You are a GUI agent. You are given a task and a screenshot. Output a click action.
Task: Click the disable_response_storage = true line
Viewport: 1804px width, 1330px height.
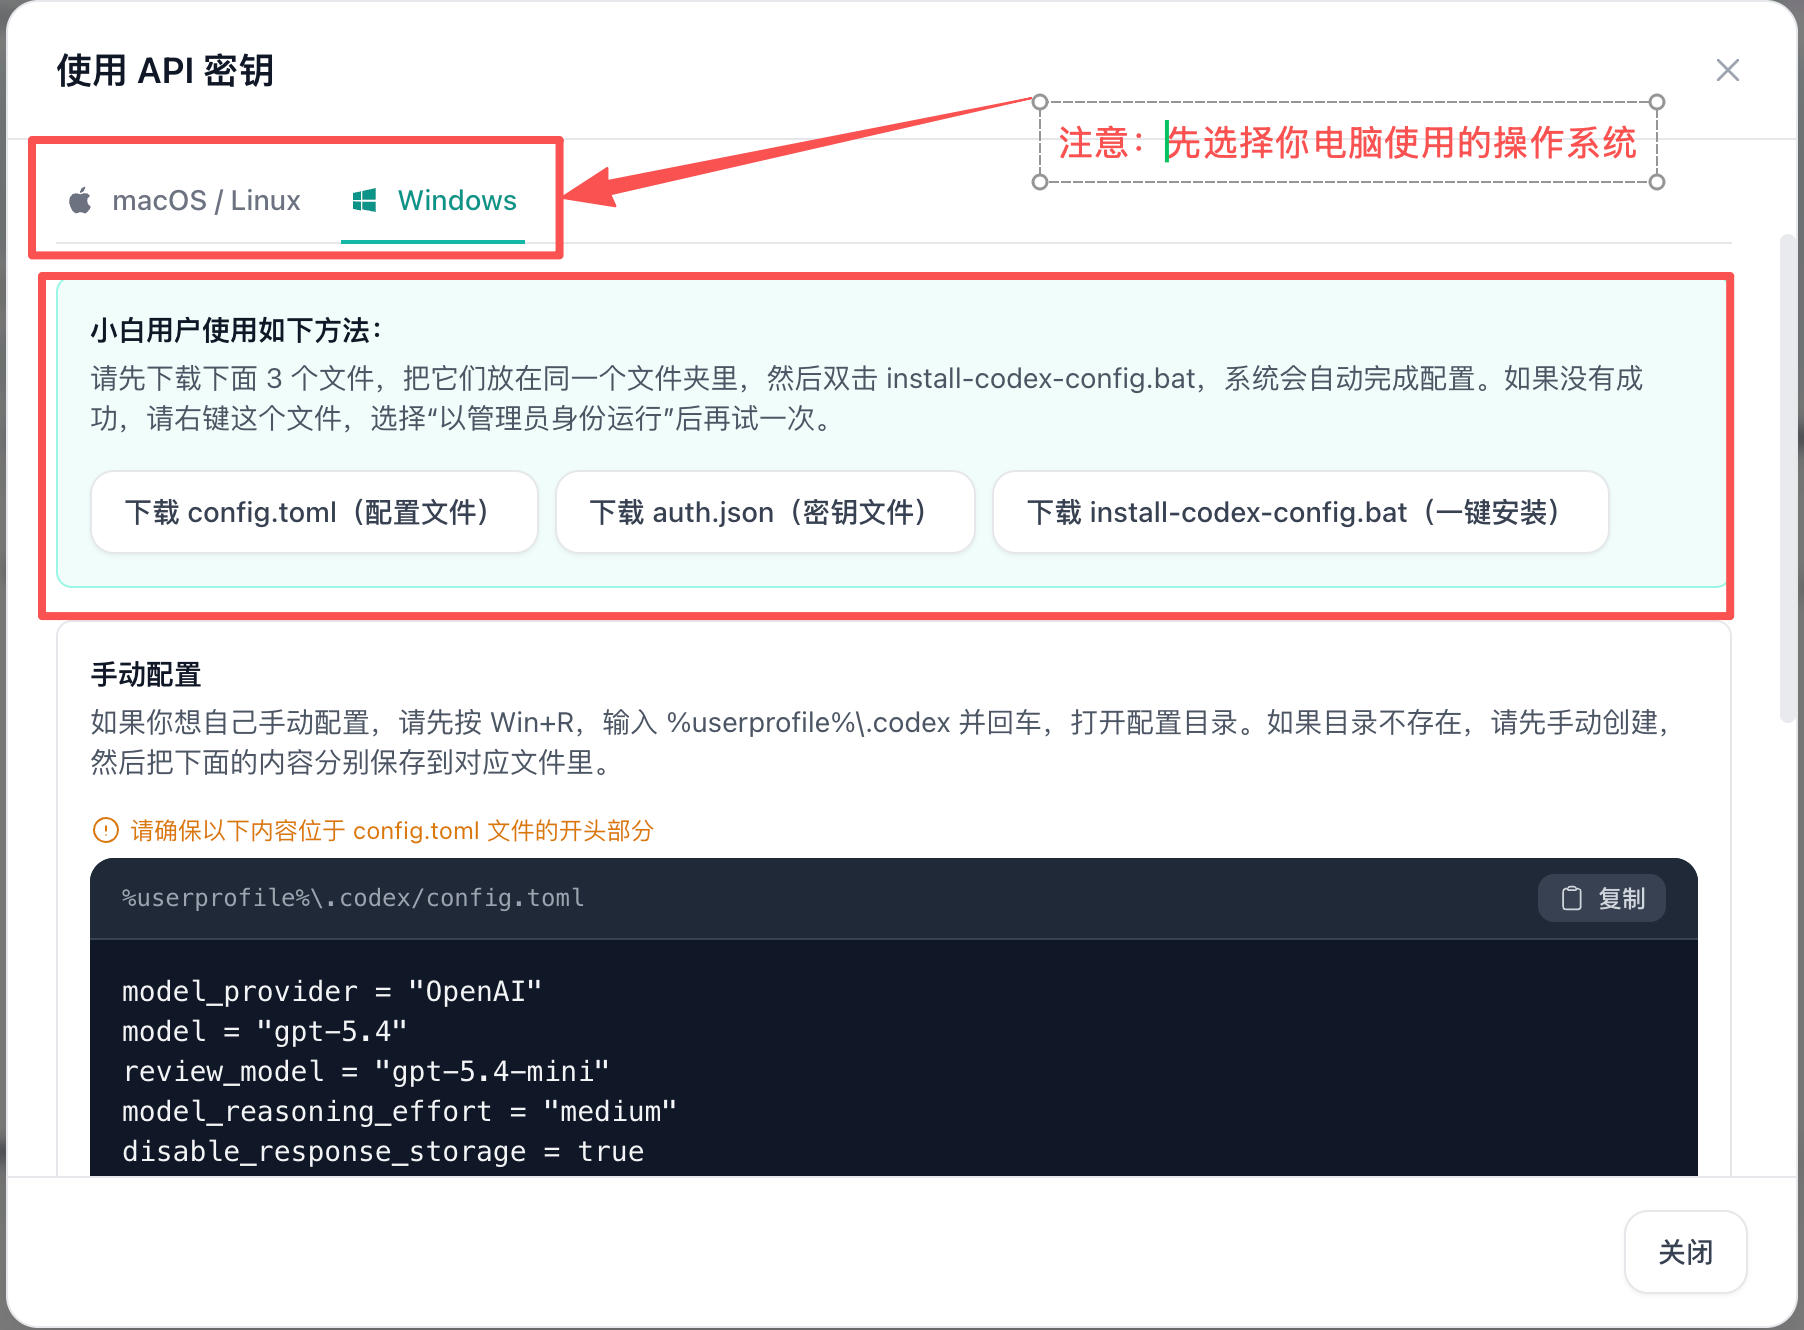tap(383, 1151)
